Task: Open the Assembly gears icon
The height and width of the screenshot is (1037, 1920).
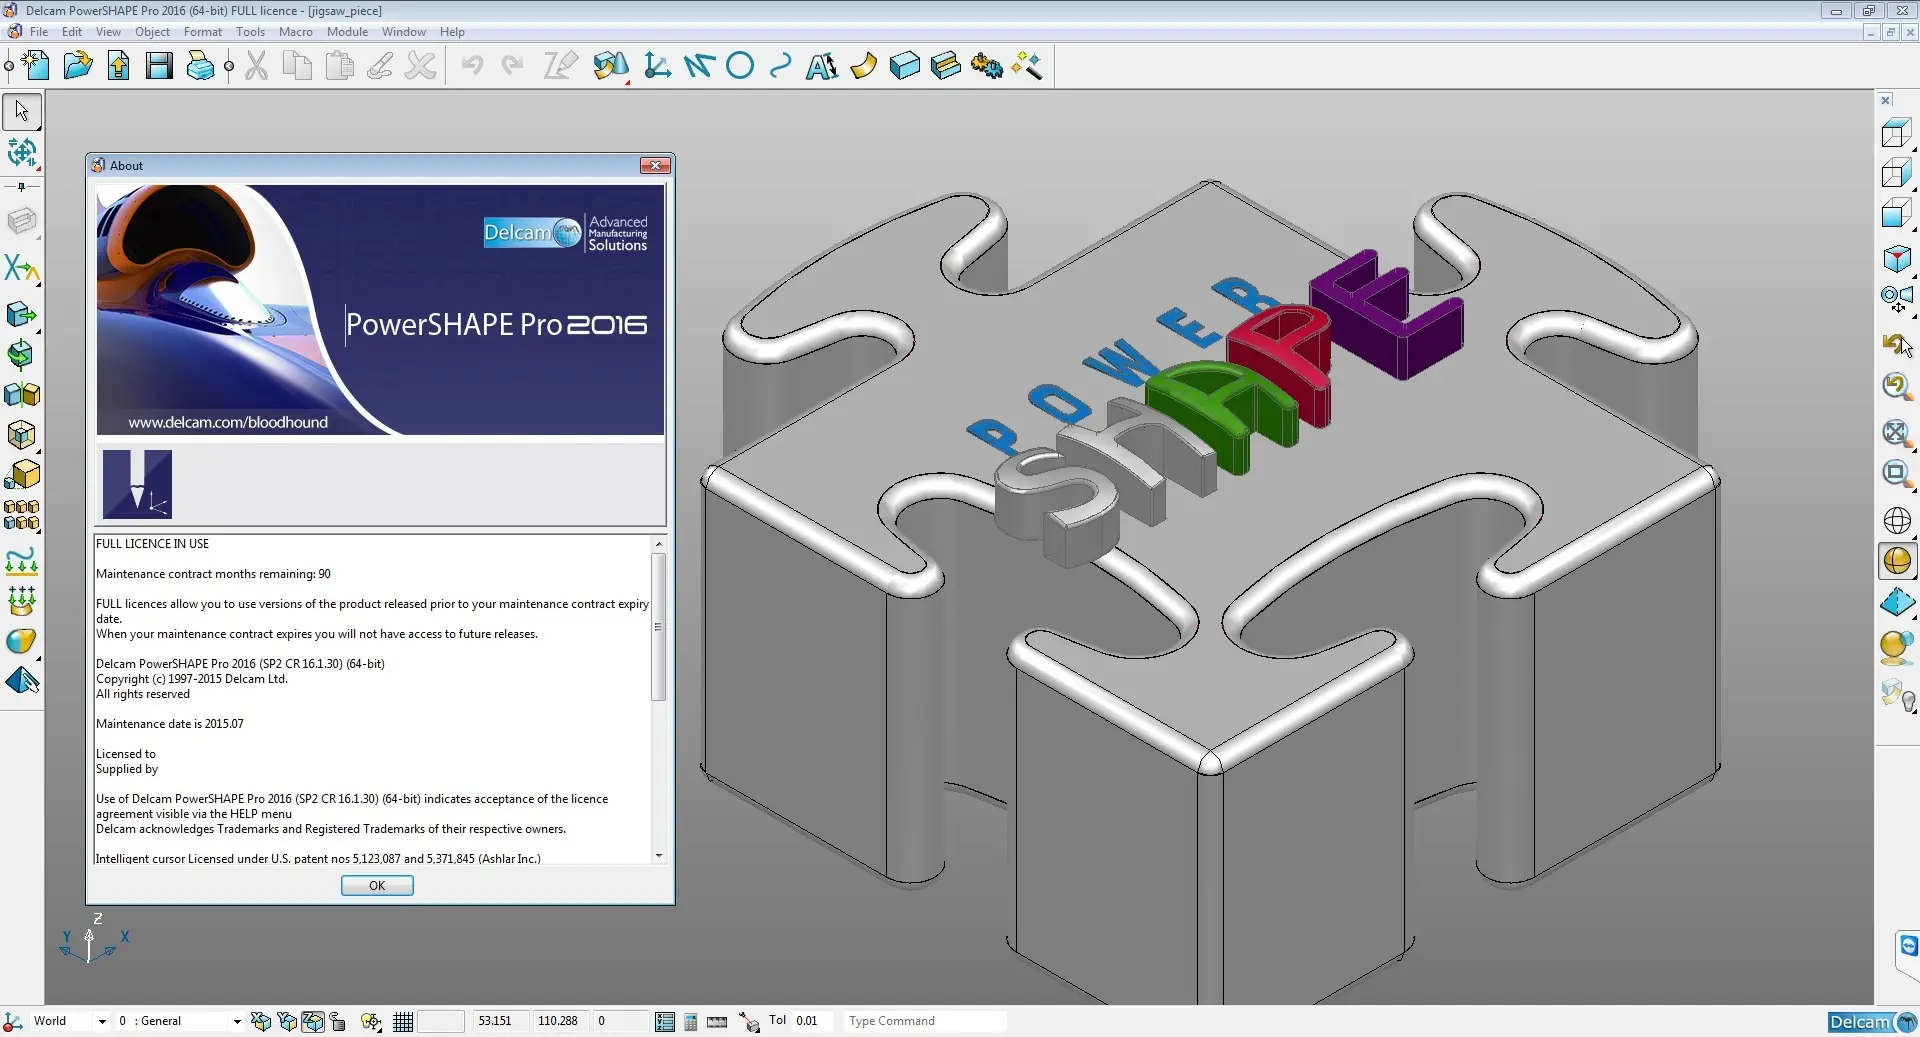Action: point(986,66)
